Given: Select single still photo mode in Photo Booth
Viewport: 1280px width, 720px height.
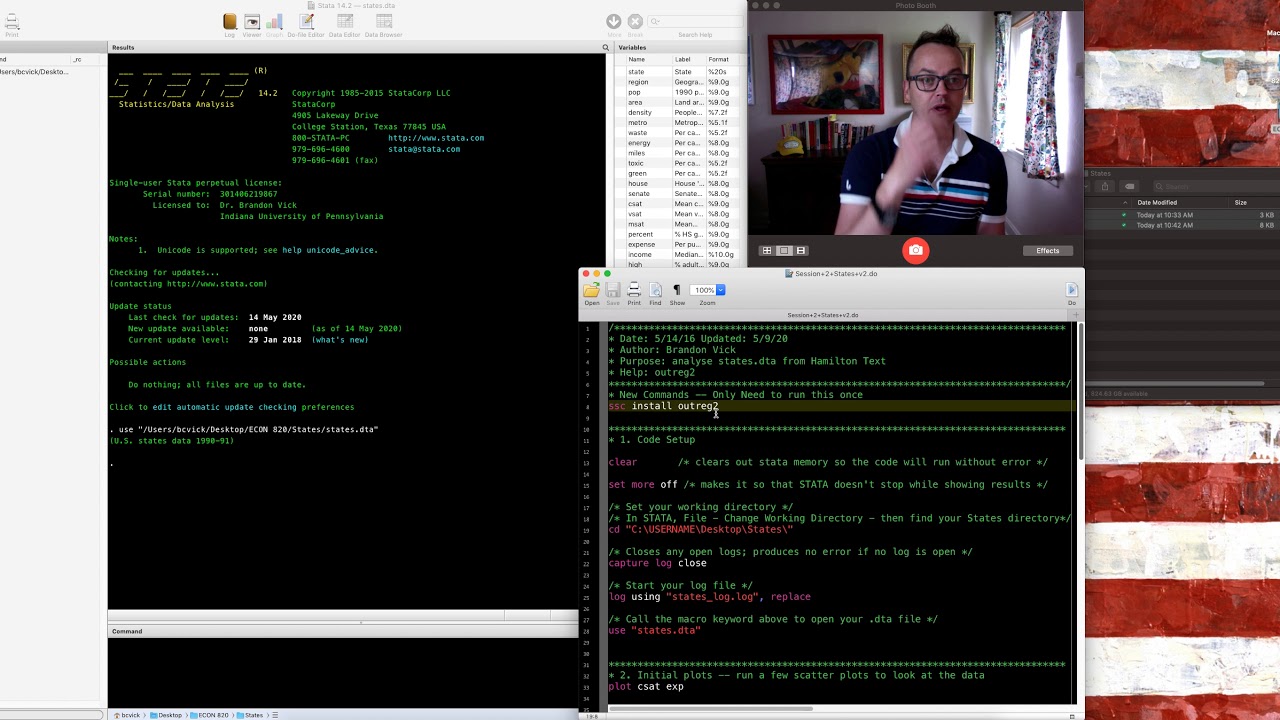Looking at the screenshot, I should 784,250.
